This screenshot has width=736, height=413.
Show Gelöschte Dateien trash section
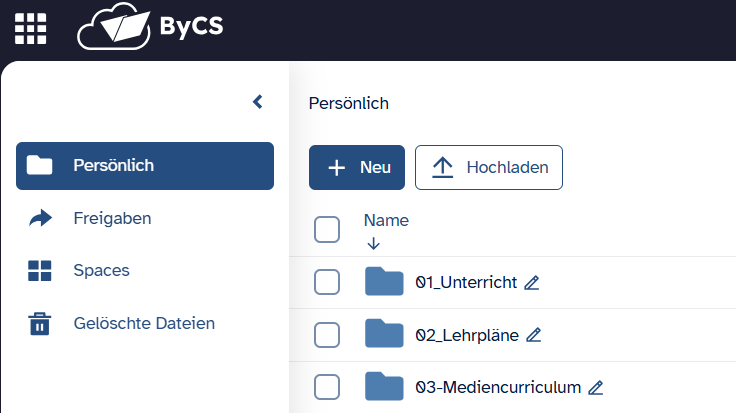tap(143, 323)
